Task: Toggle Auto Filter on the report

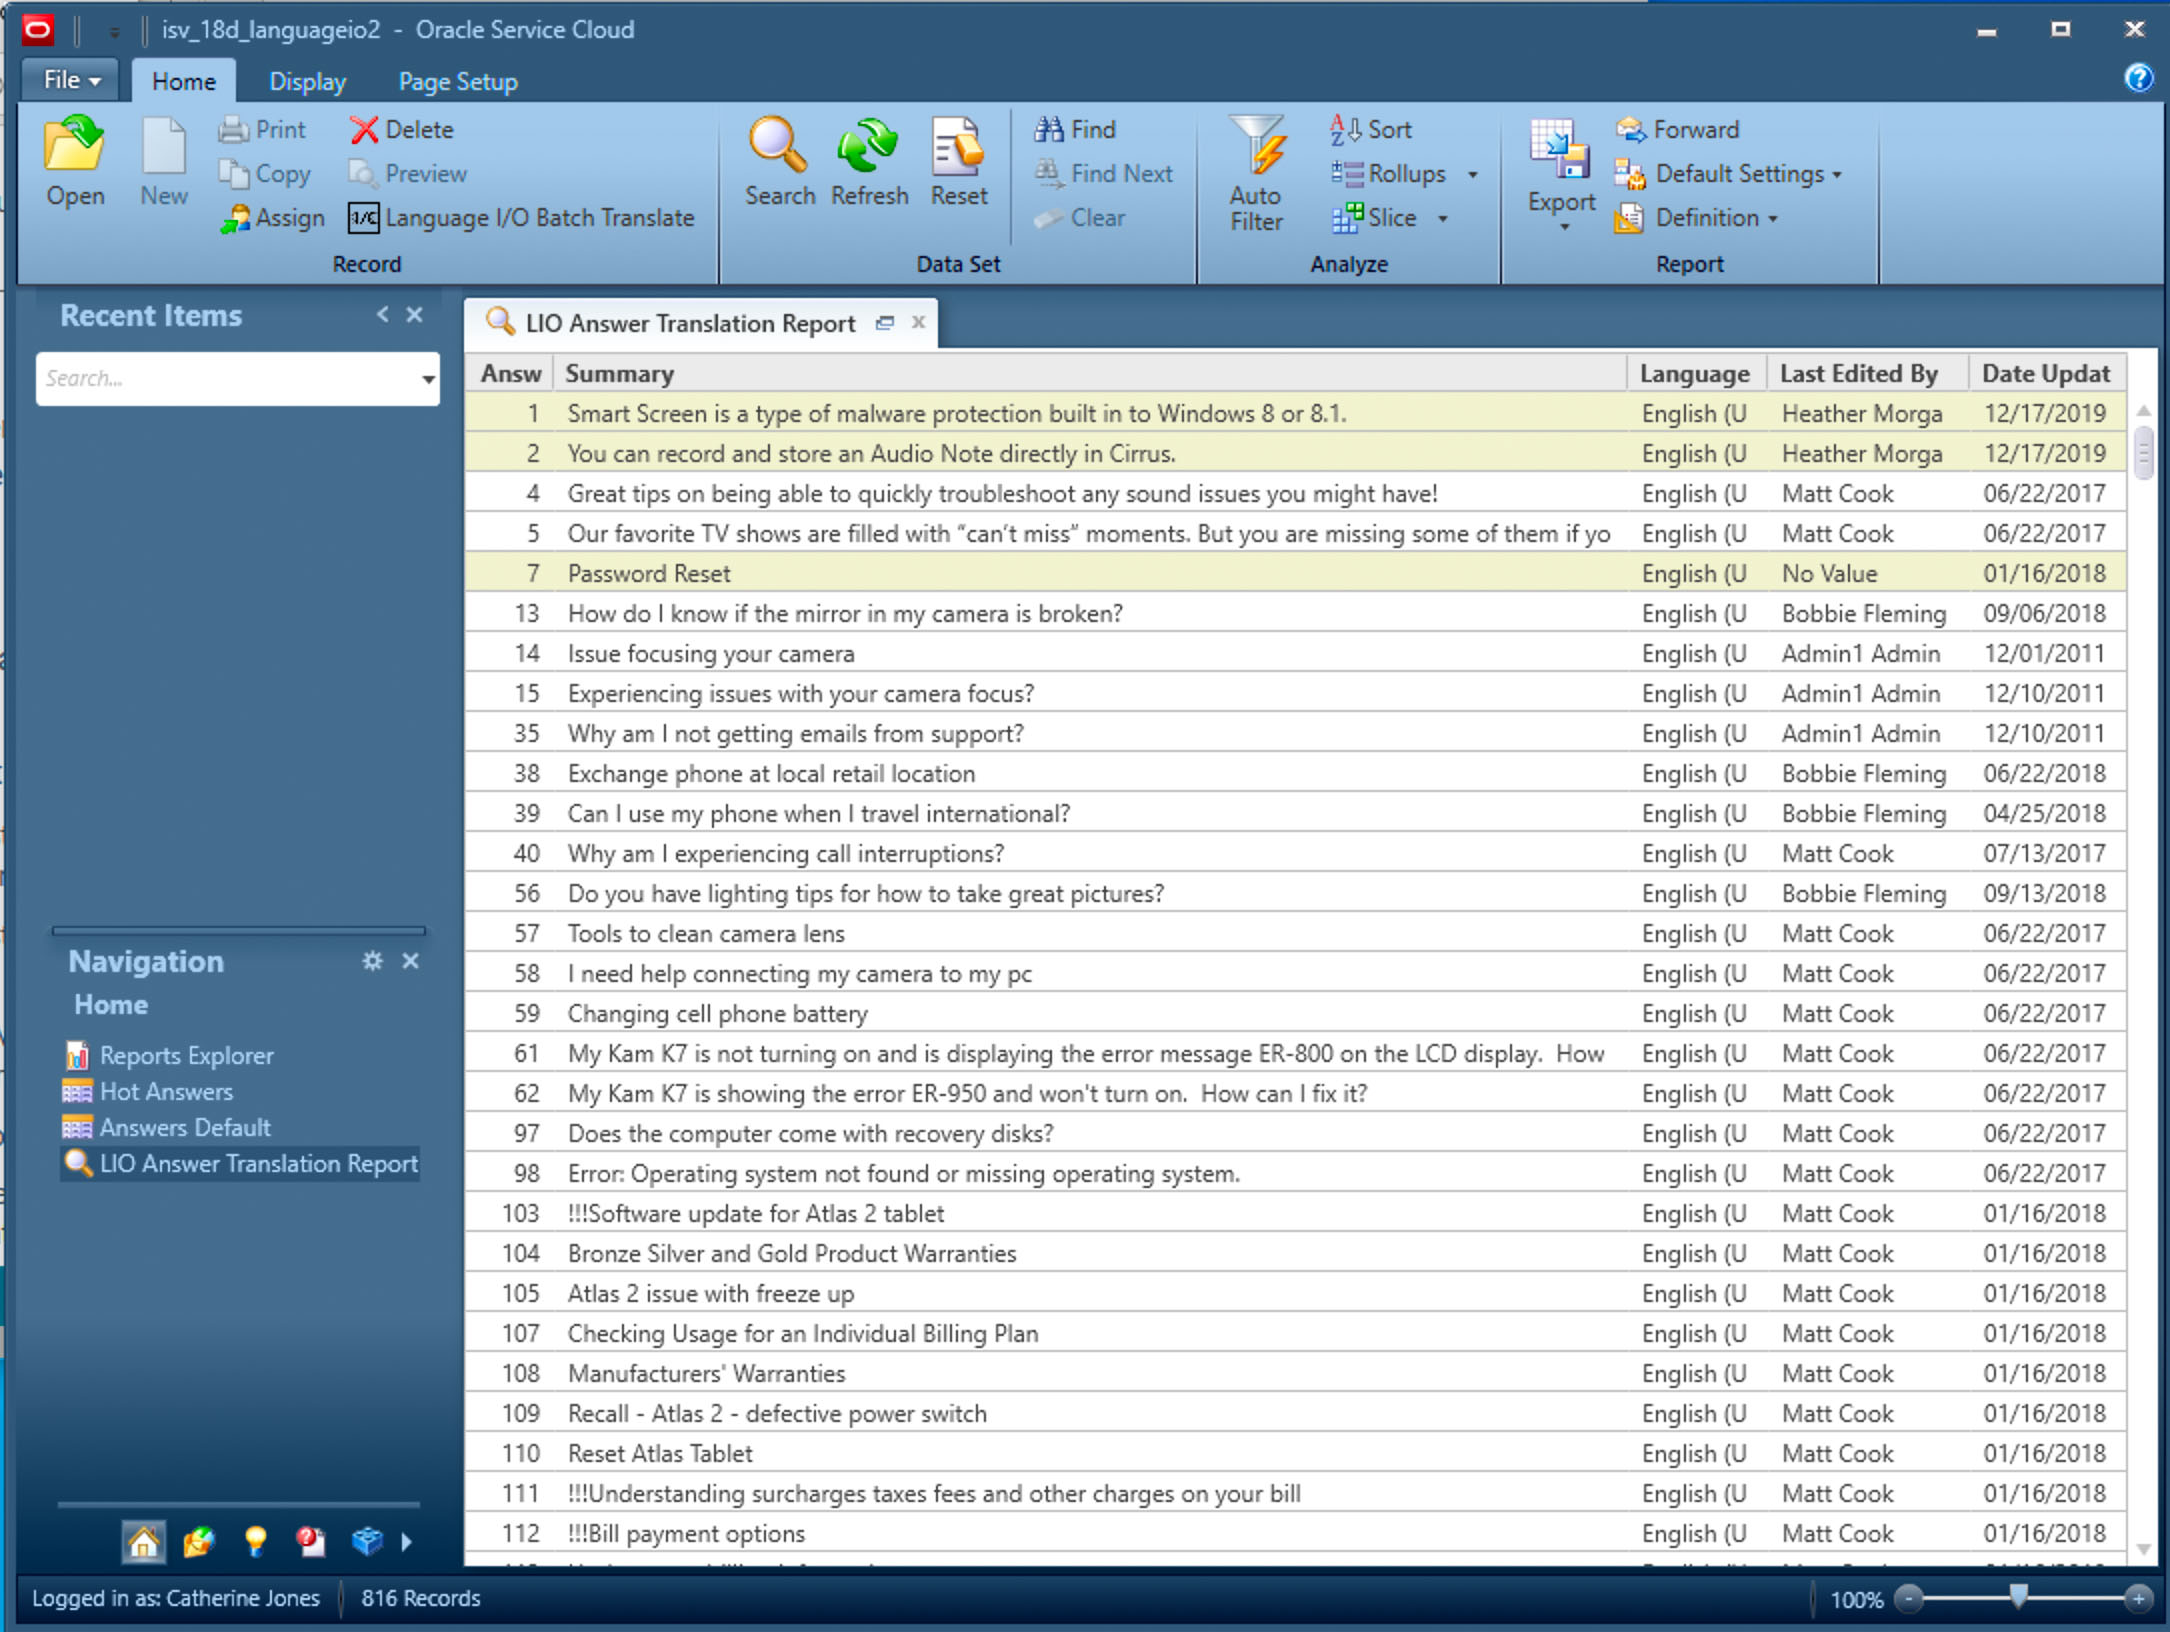Action: 1256,173
